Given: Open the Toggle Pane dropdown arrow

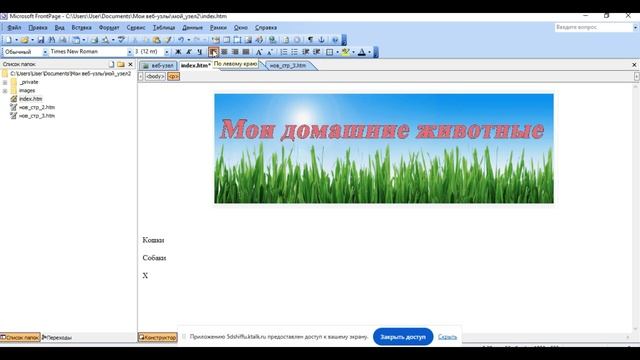Looking at the screenshot, I should click(84, 40).
